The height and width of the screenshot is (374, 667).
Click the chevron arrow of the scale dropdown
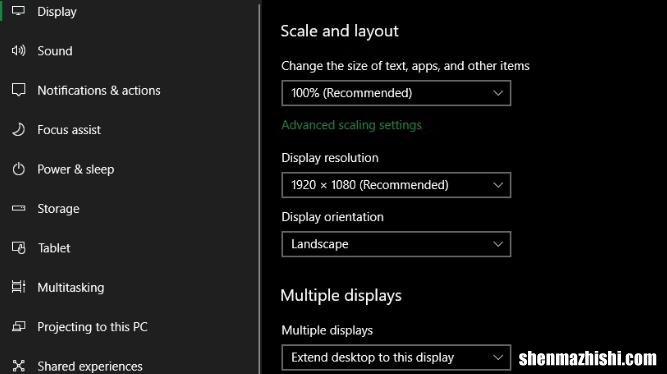[x=498, y=93]
